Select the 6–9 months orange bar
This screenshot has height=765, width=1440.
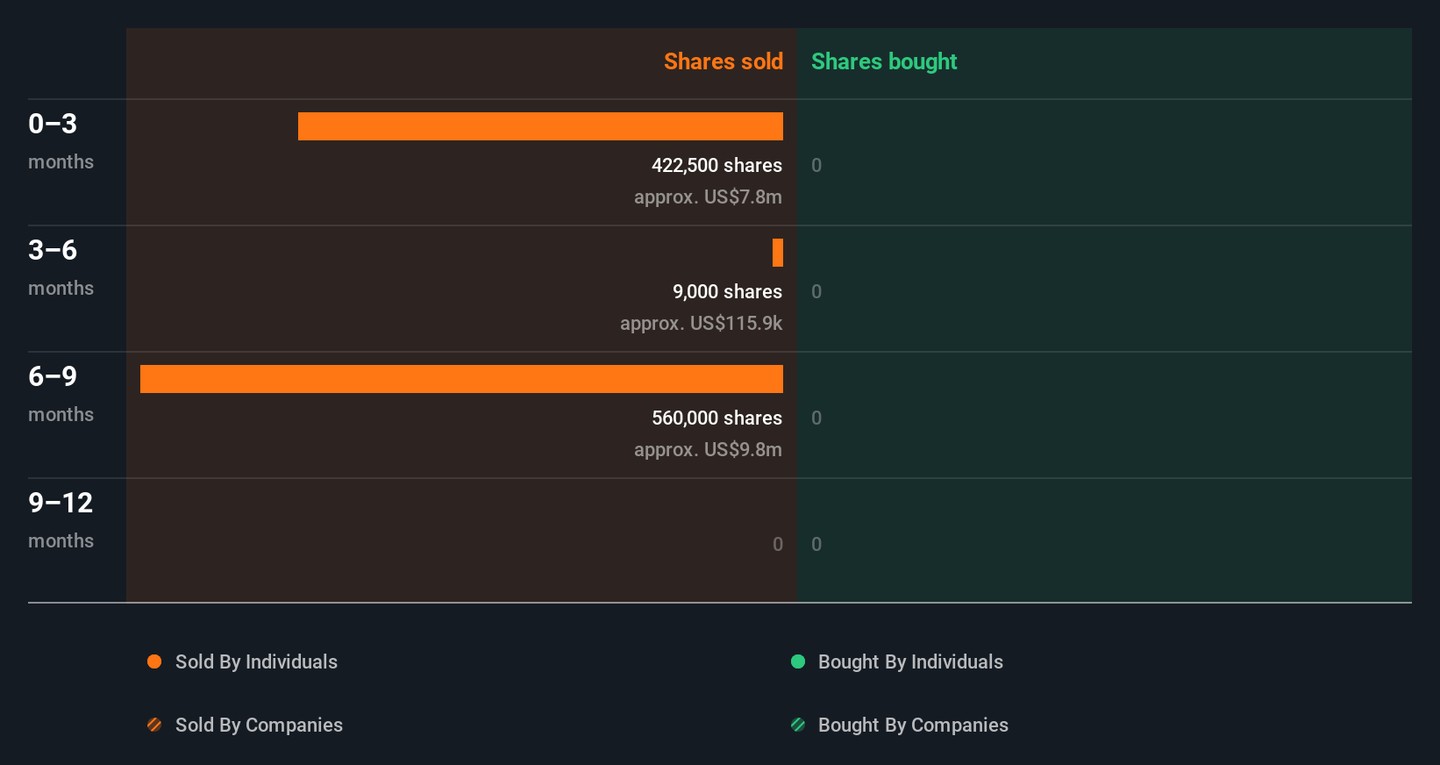tap(461, 379)
